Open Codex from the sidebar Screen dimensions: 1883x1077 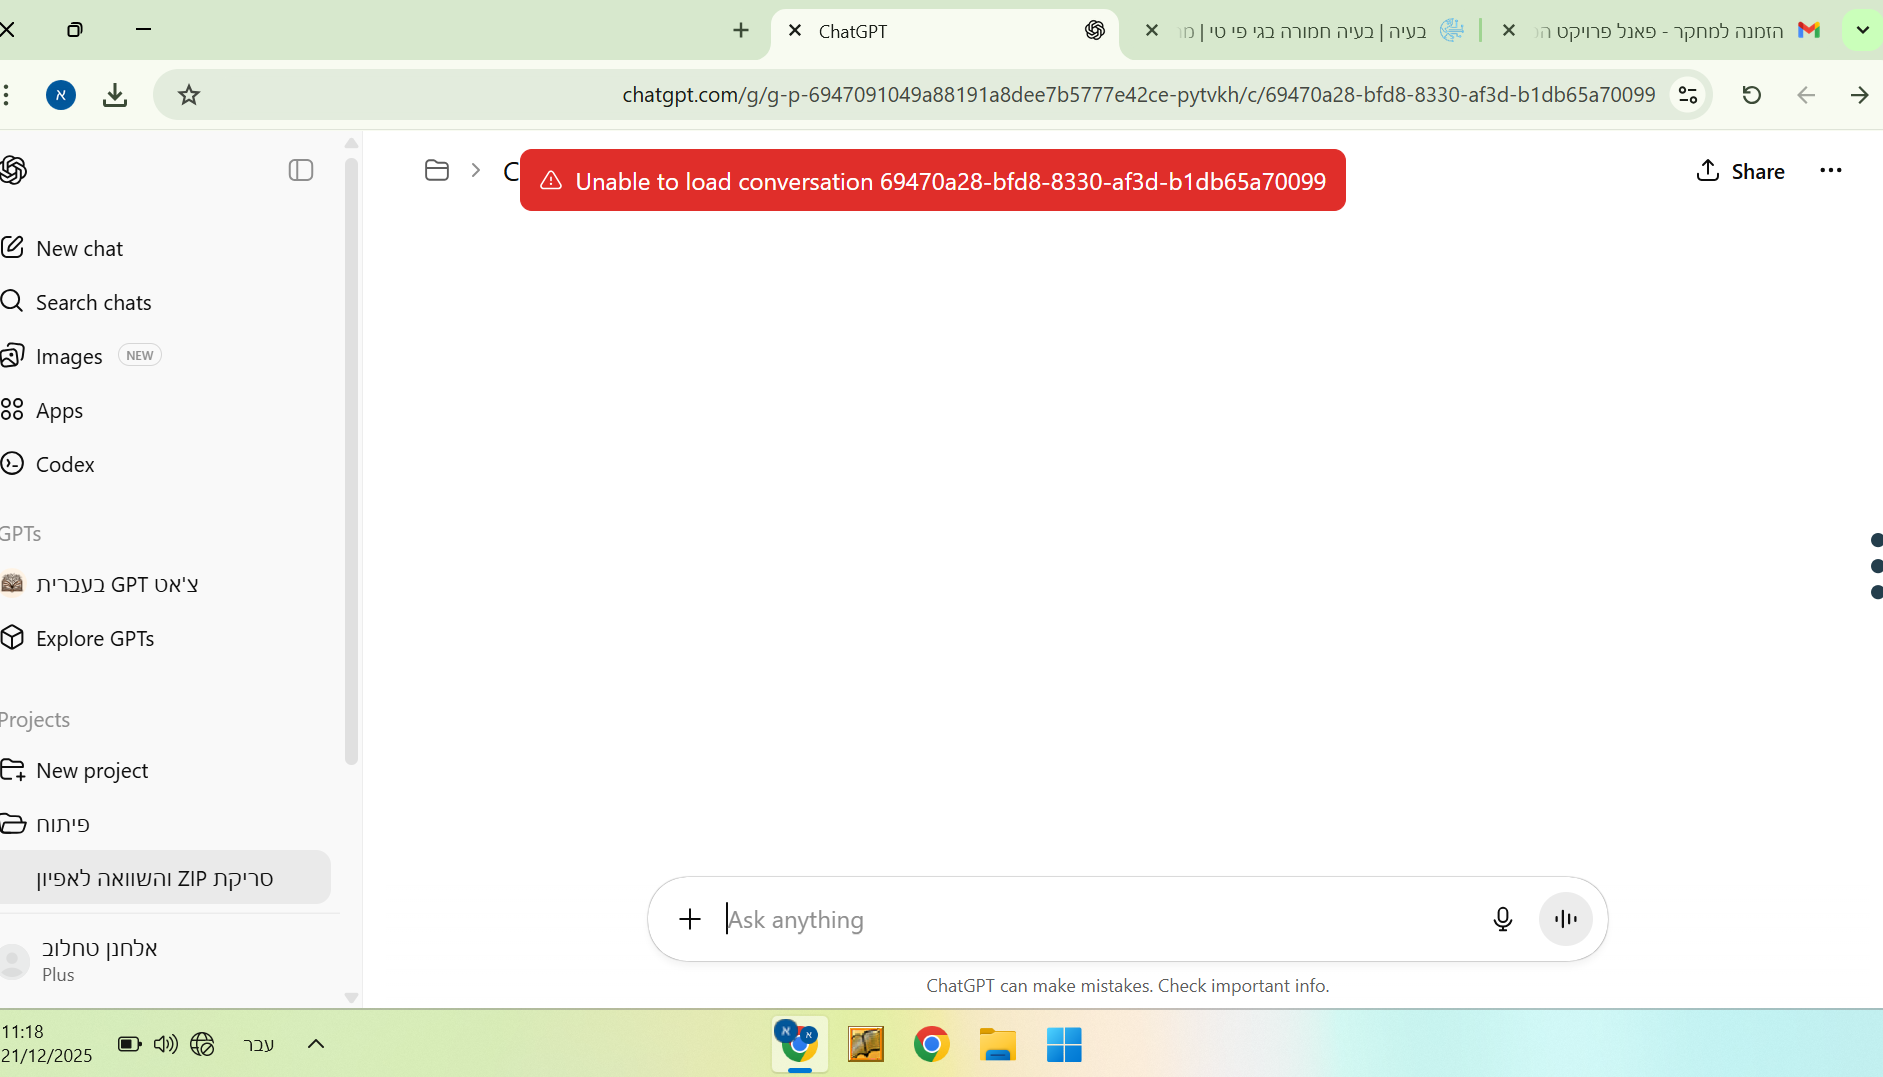point(65,464)
